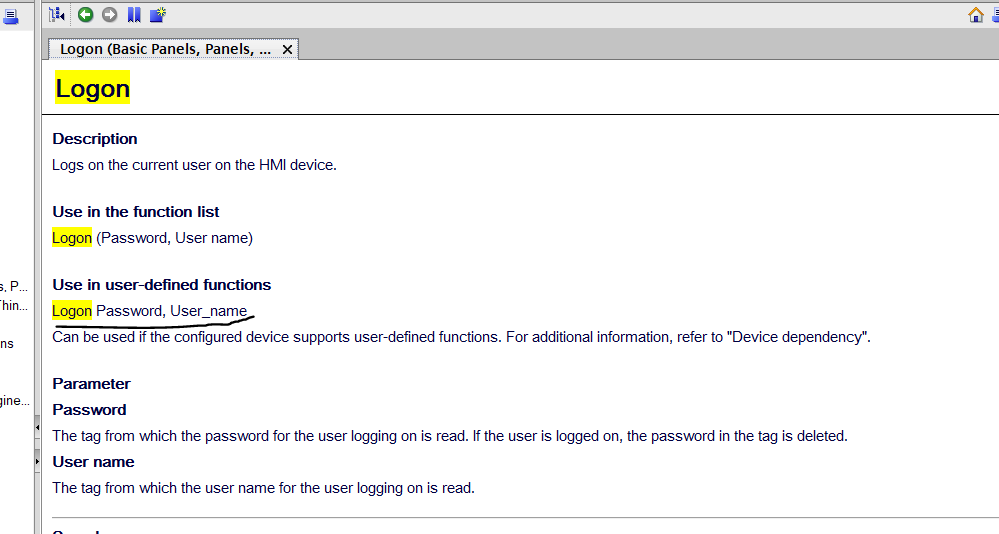This screenshot has width=999, height=534.
Task: Click the gray forward arrow
Action: (110, 14)
